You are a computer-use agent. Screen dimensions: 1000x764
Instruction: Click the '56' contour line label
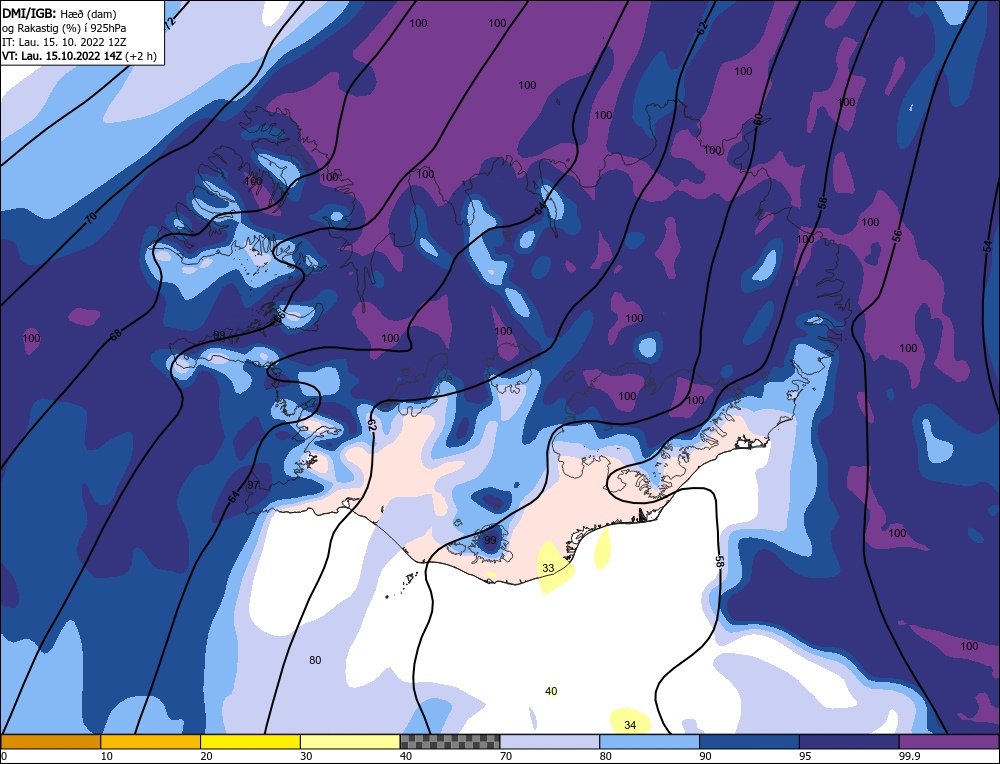897,236
